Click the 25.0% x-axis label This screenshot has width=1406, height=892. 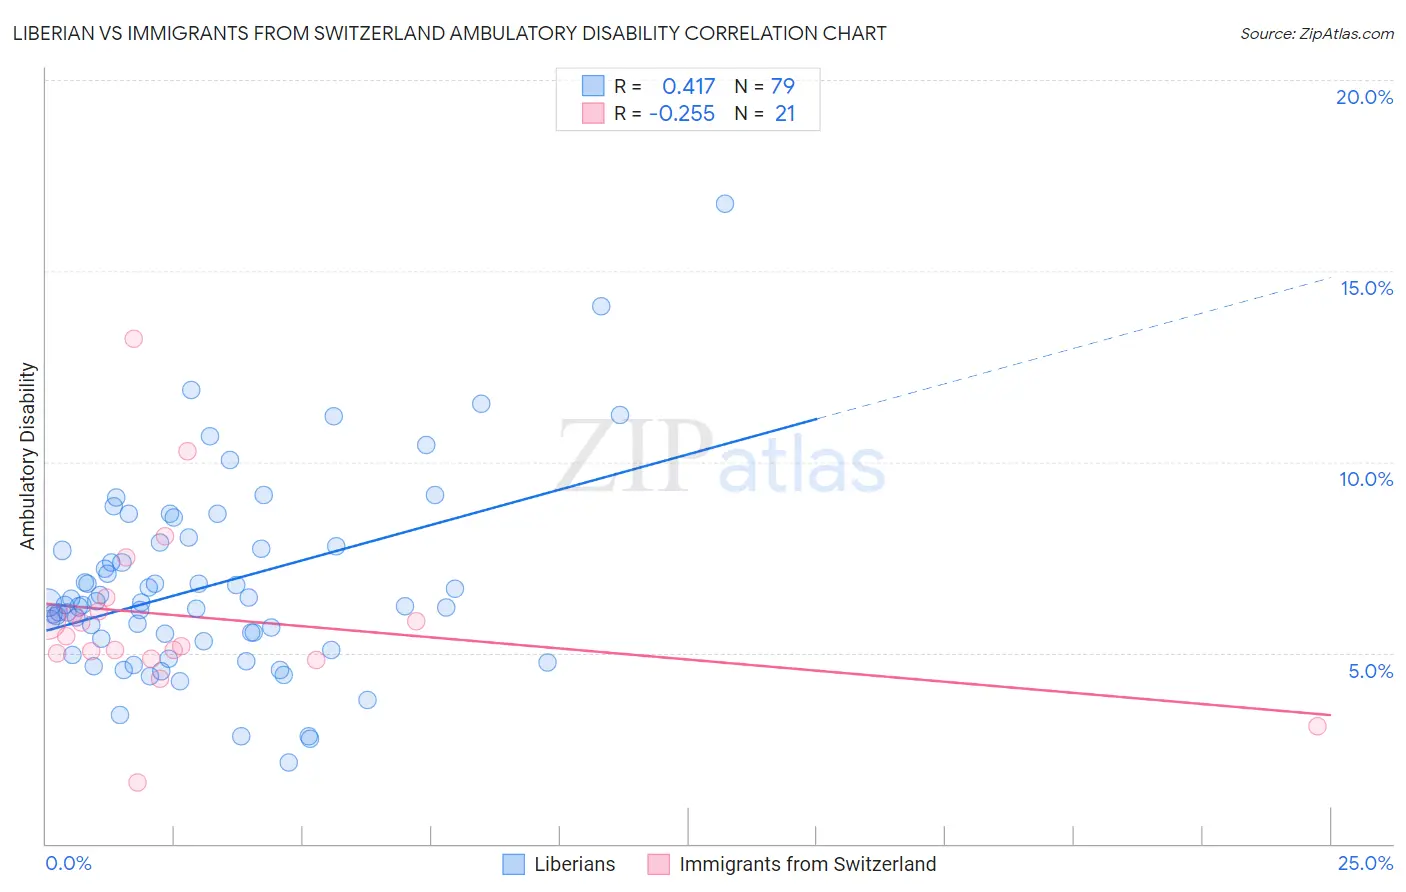click(x=1365, y=863)
